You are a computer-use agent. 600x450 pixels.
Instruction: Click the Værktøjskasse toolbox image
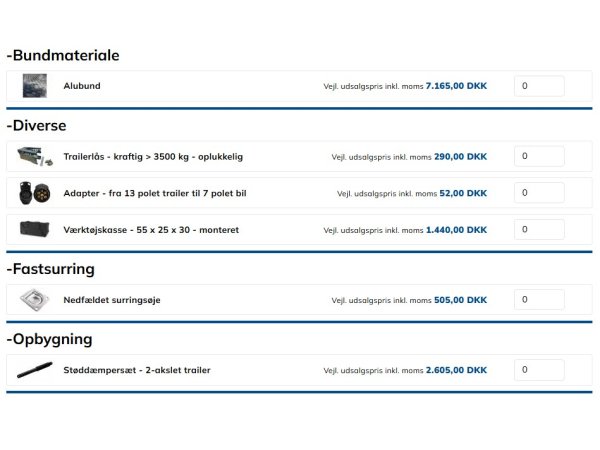tap(34, 229)
